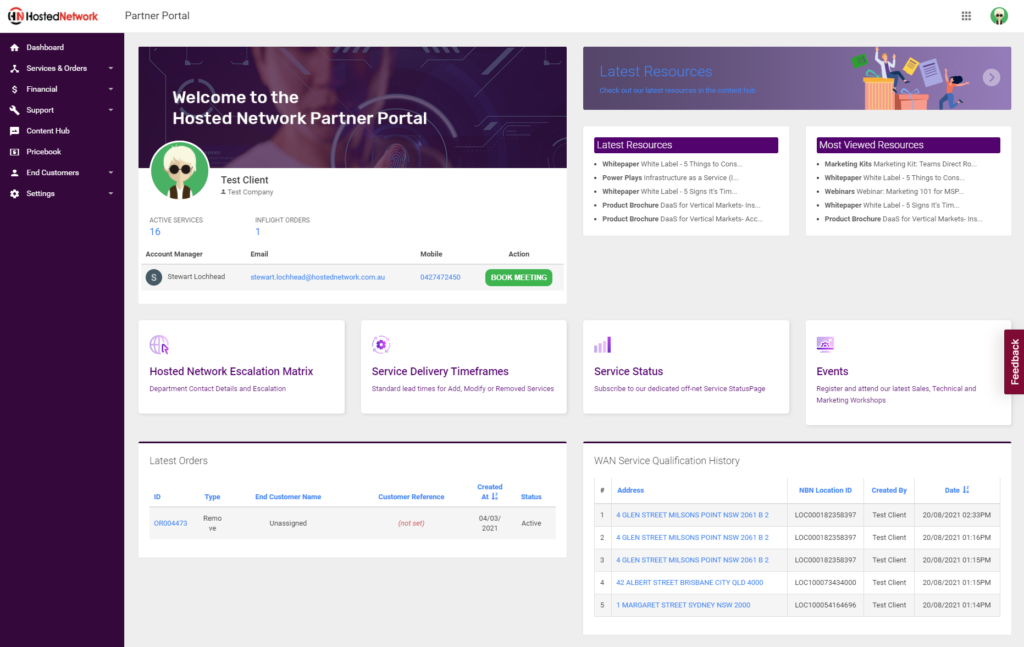The width and height of the screenshot is (1024, 647).
Task: Click active services count 16
Action: pos(155,232)
